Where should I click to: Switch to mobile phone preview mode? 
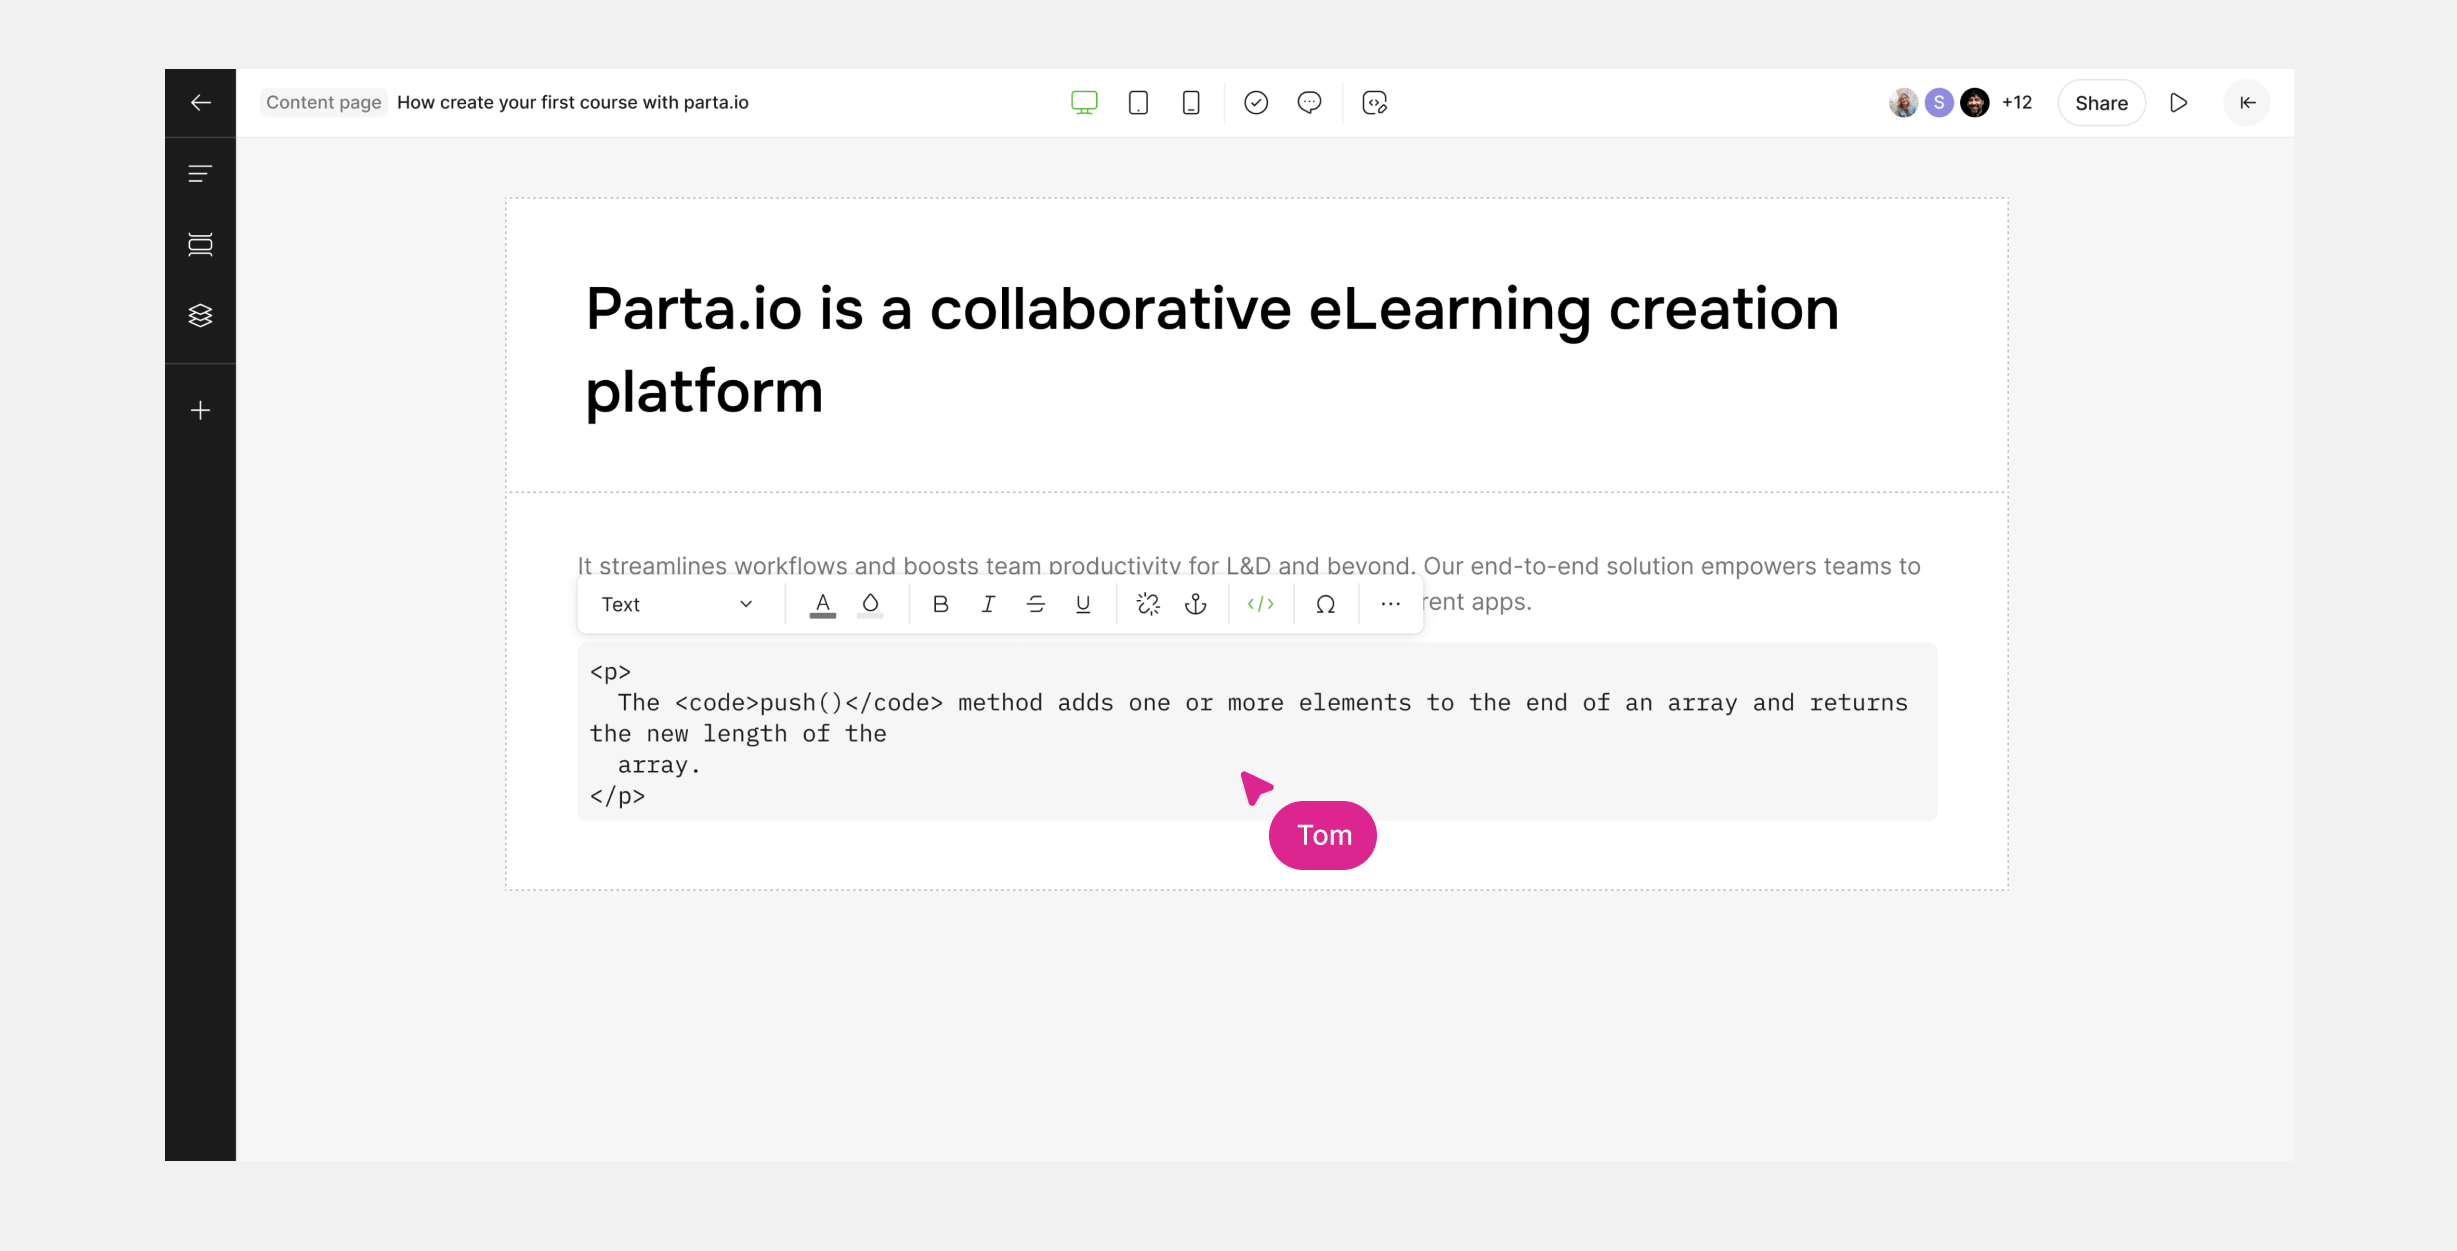pyautogui.click(x=1191, y=103)
